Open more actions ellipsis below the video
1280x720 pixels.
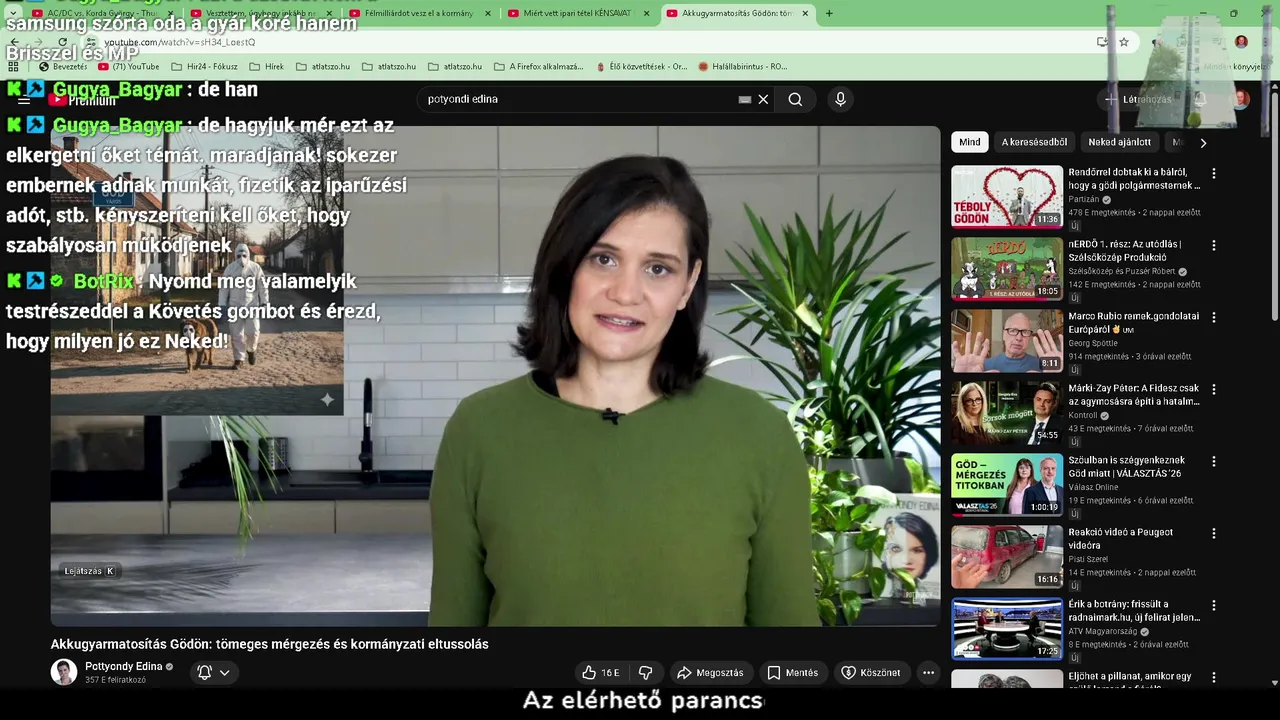(928, 673)
